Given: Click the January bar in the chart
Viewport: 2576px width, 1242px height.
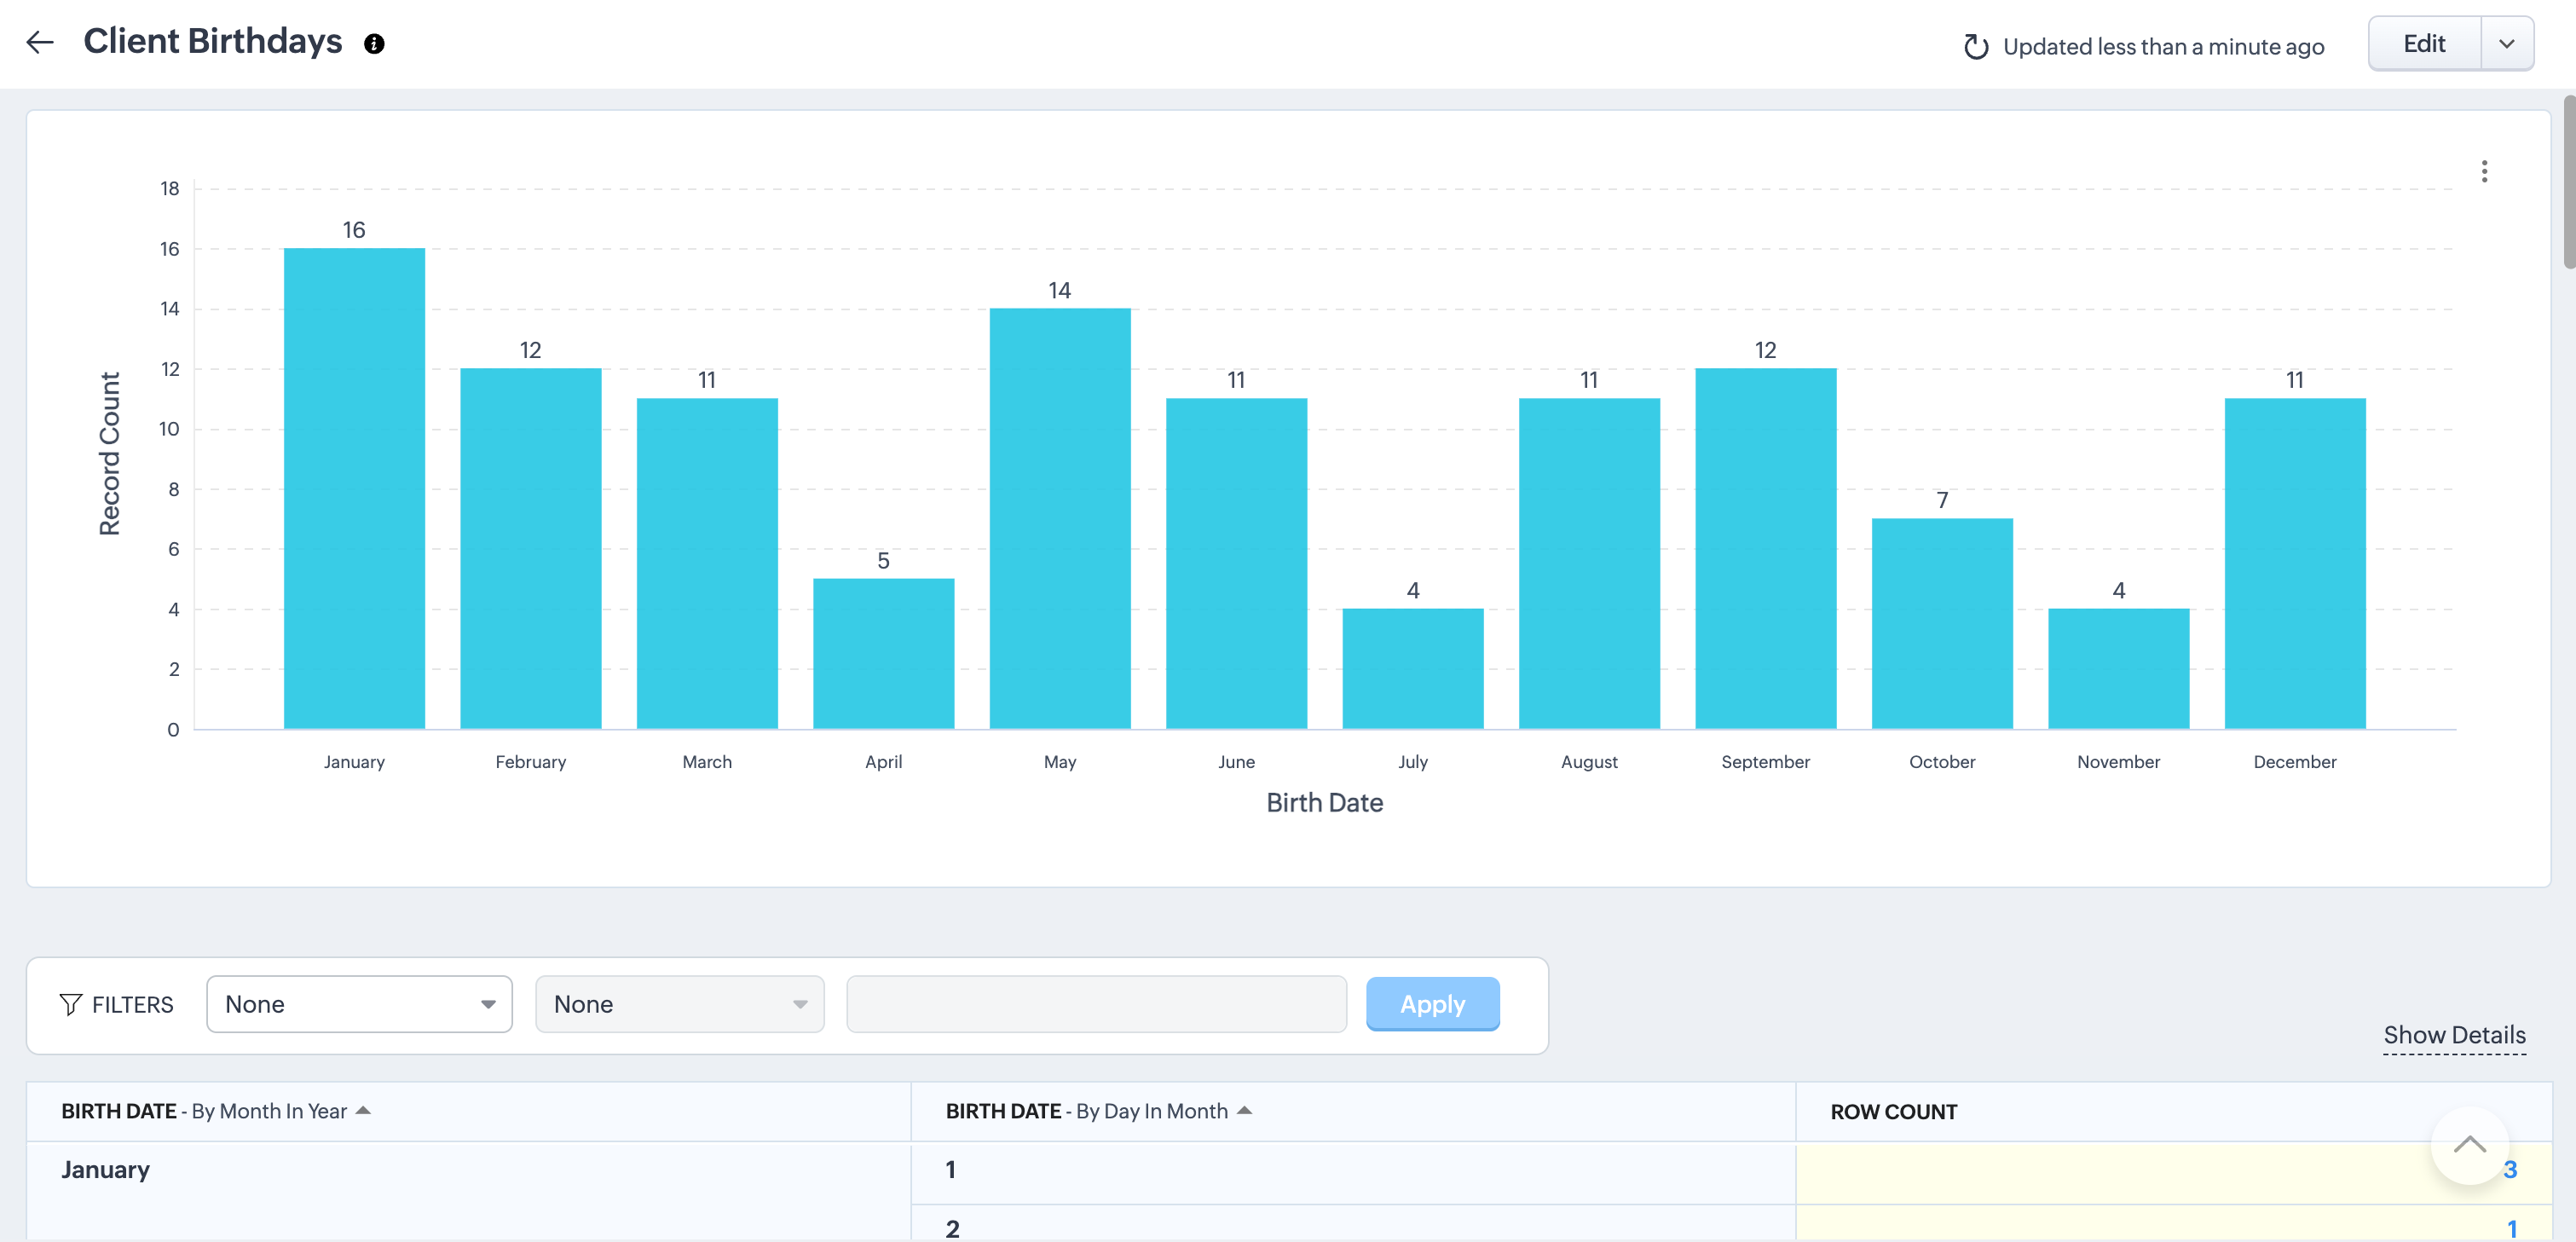Looking at the screenshot, I should click(x=354, y=488).
